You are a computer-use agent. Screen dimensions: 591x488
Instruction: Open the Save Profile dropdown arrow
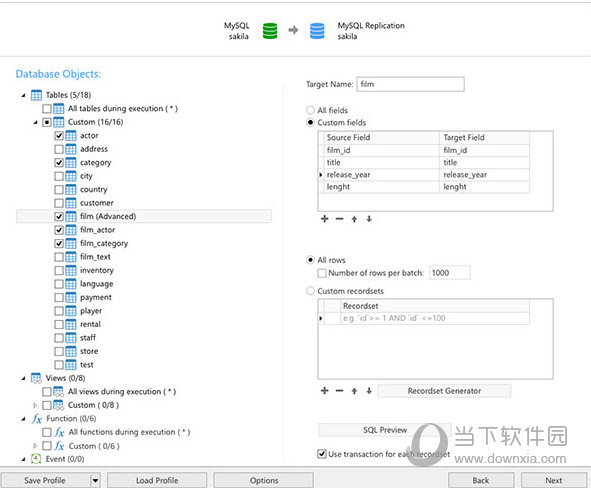95,480
